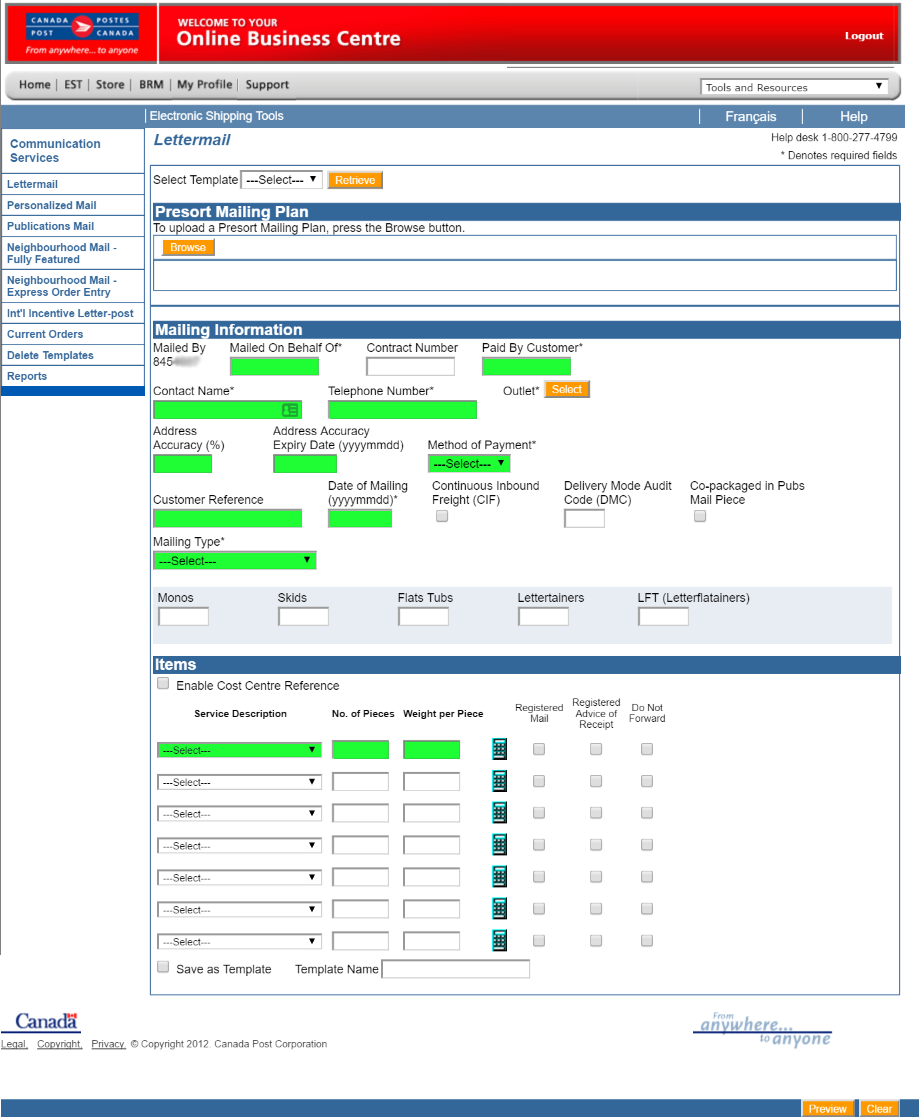Select Personalized Mail in the sidebar
This screenshot has height=1117, width=919.
pos(73,205)
